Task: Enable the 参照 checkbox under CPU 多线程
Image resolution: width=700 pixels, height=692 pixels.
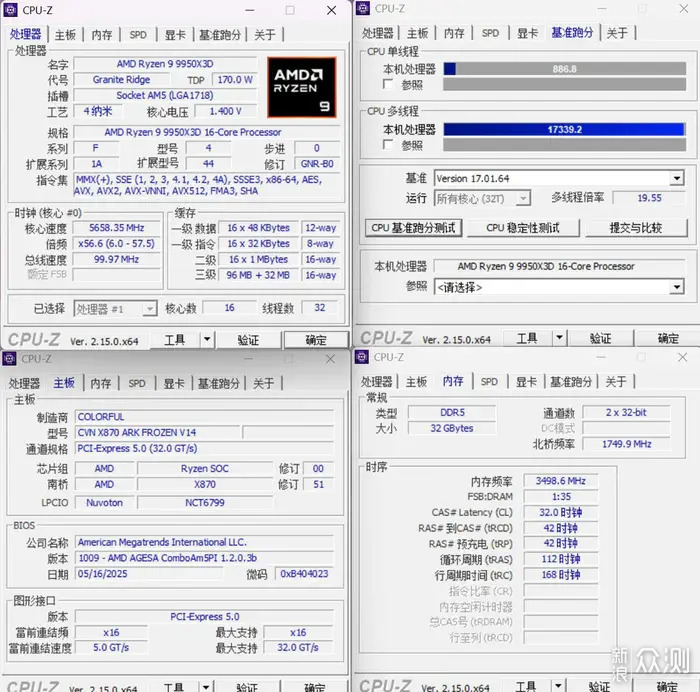Action: coord(388,145)
